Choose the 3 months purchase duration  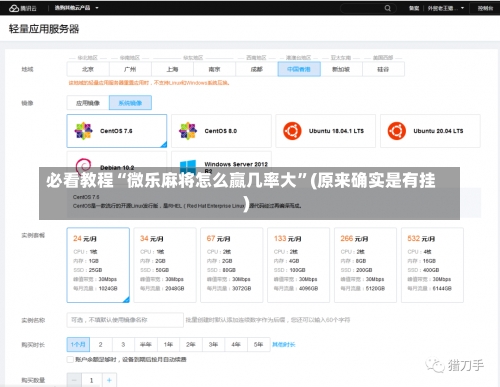pos(123,344)
